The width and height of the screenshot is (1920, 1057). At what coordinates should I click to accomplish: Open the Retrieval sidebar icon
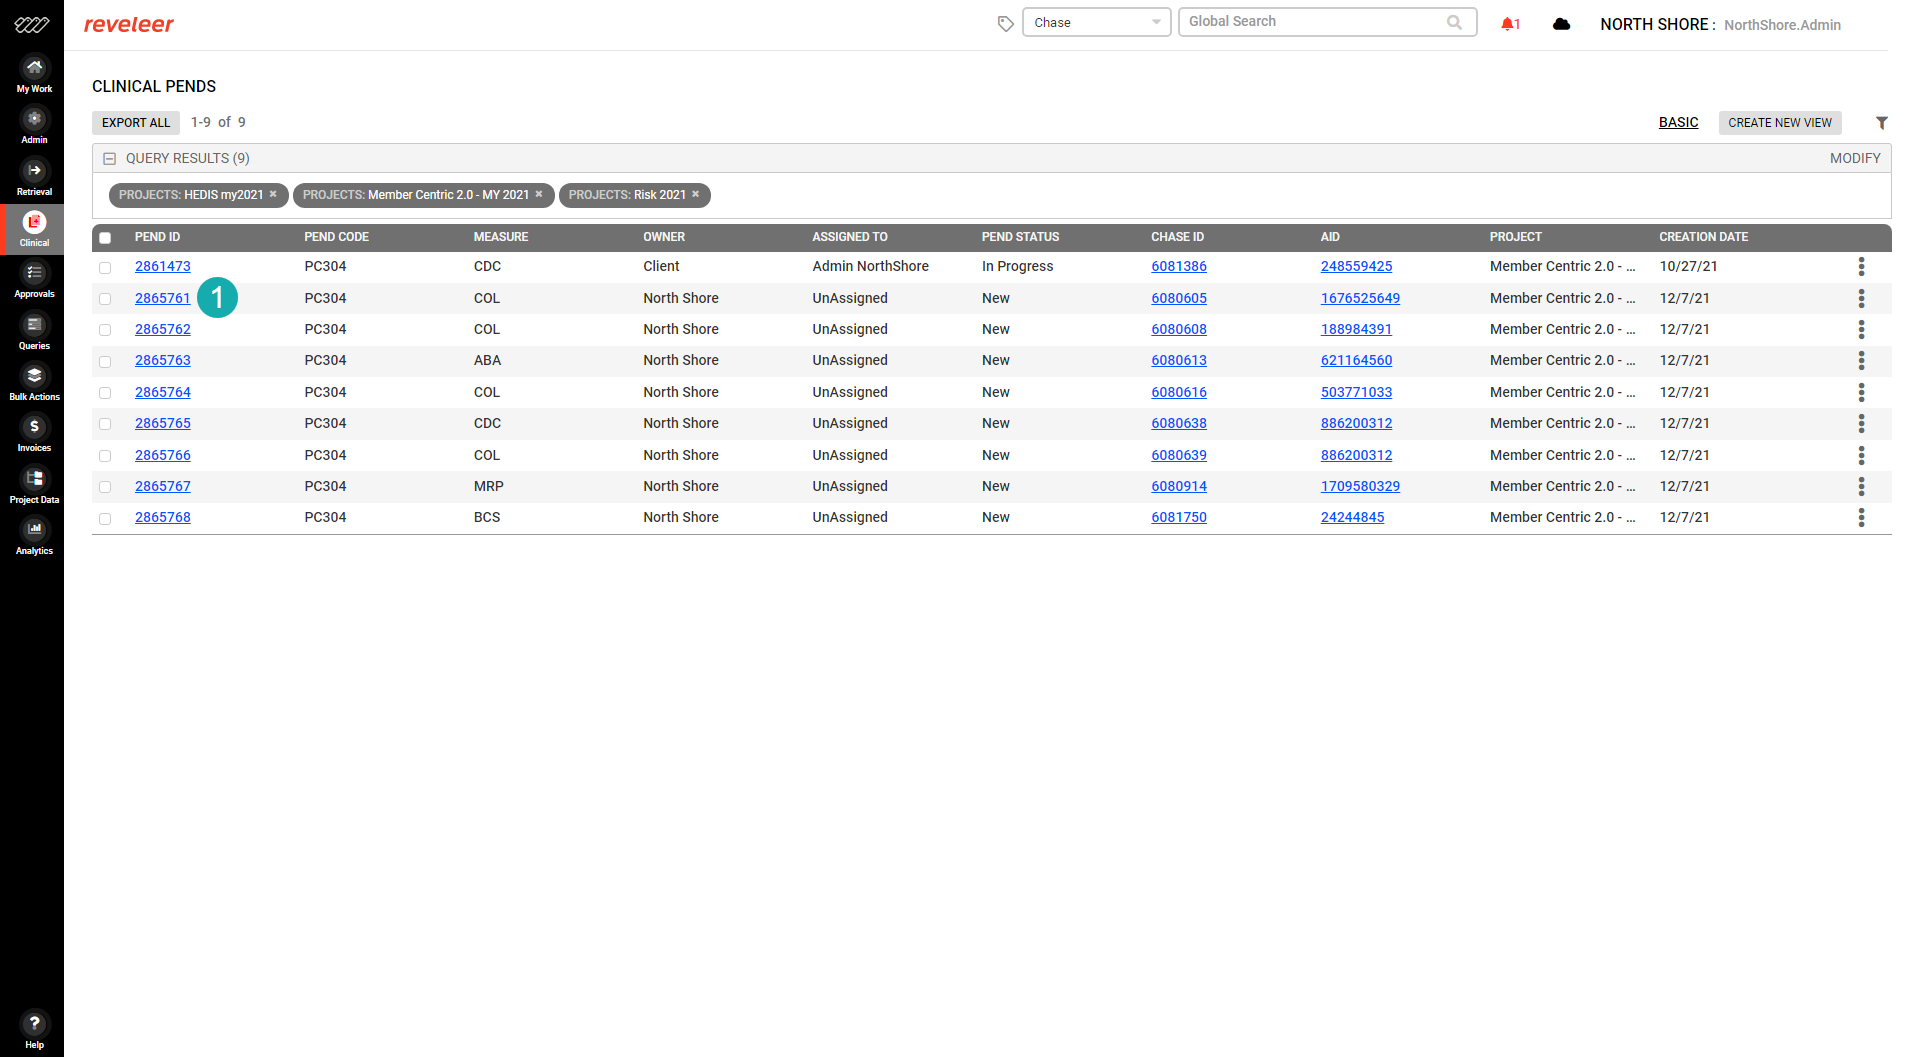click(34, 178)
